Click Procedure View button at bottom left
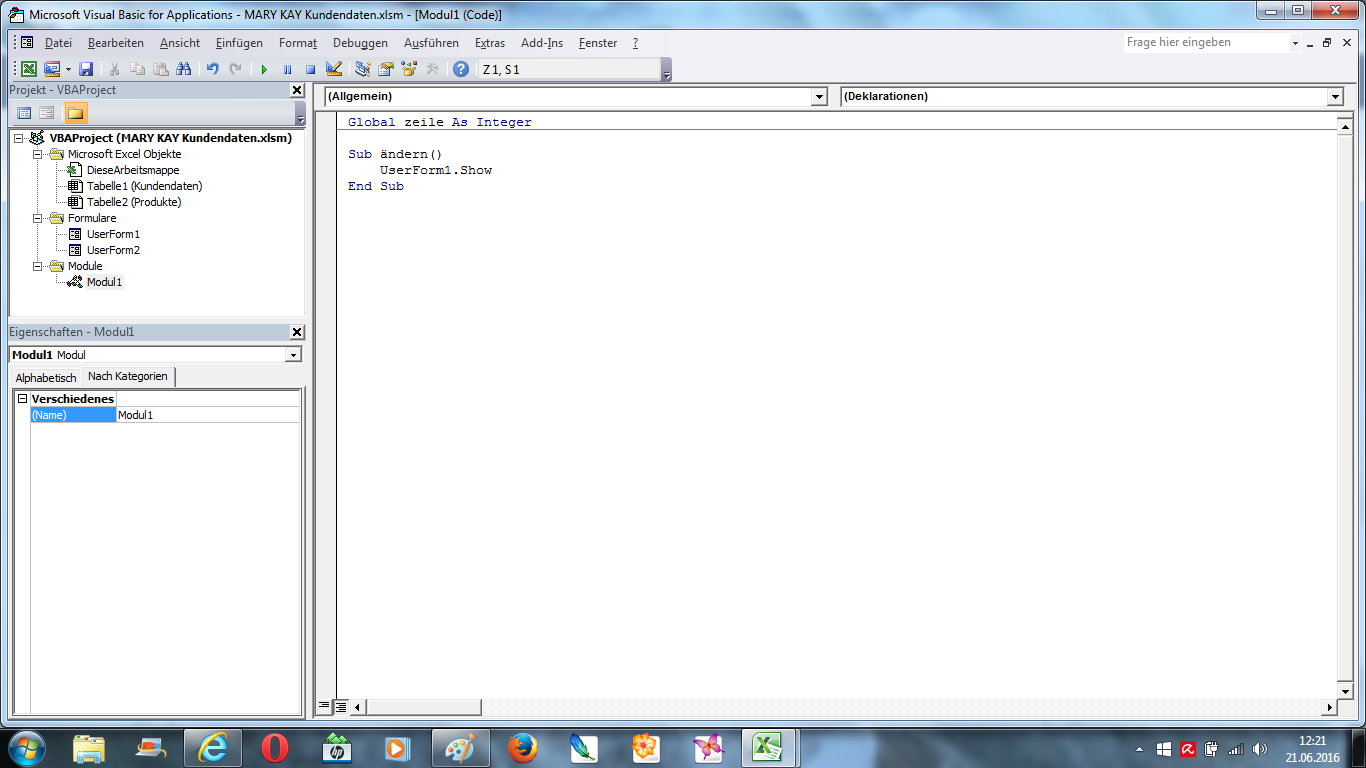Image resolution: width=1366 pixels, height=768 pixels. (324, 707)
